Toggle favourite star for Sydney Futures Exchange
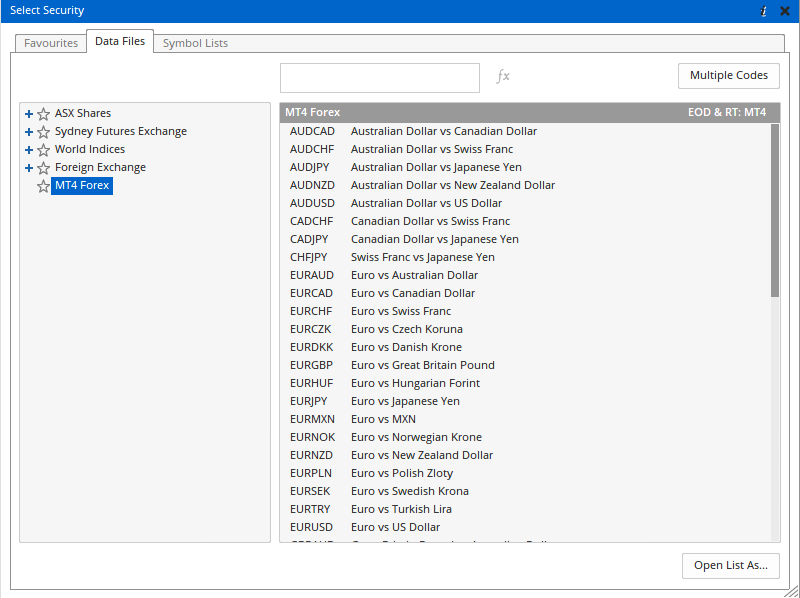Viewport: 800px width, 598px height. 43,132
